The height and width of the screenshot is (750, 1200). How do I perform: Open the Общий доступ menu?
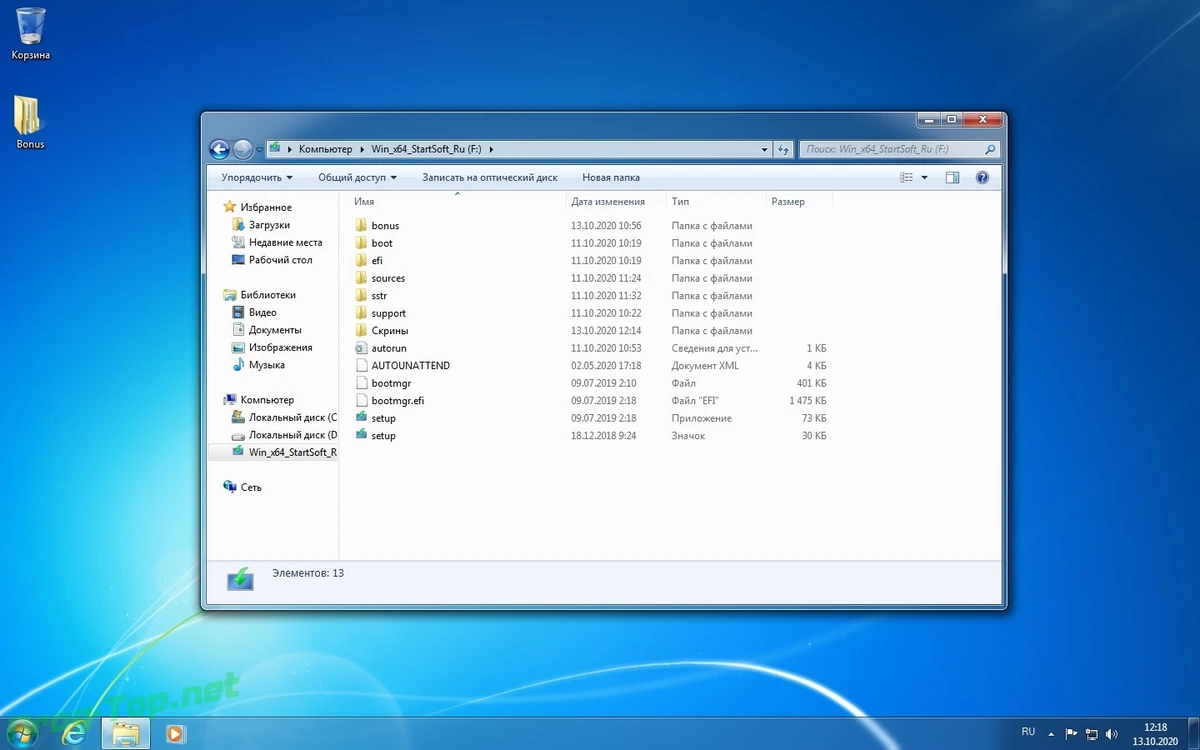(x=357, y=177)
